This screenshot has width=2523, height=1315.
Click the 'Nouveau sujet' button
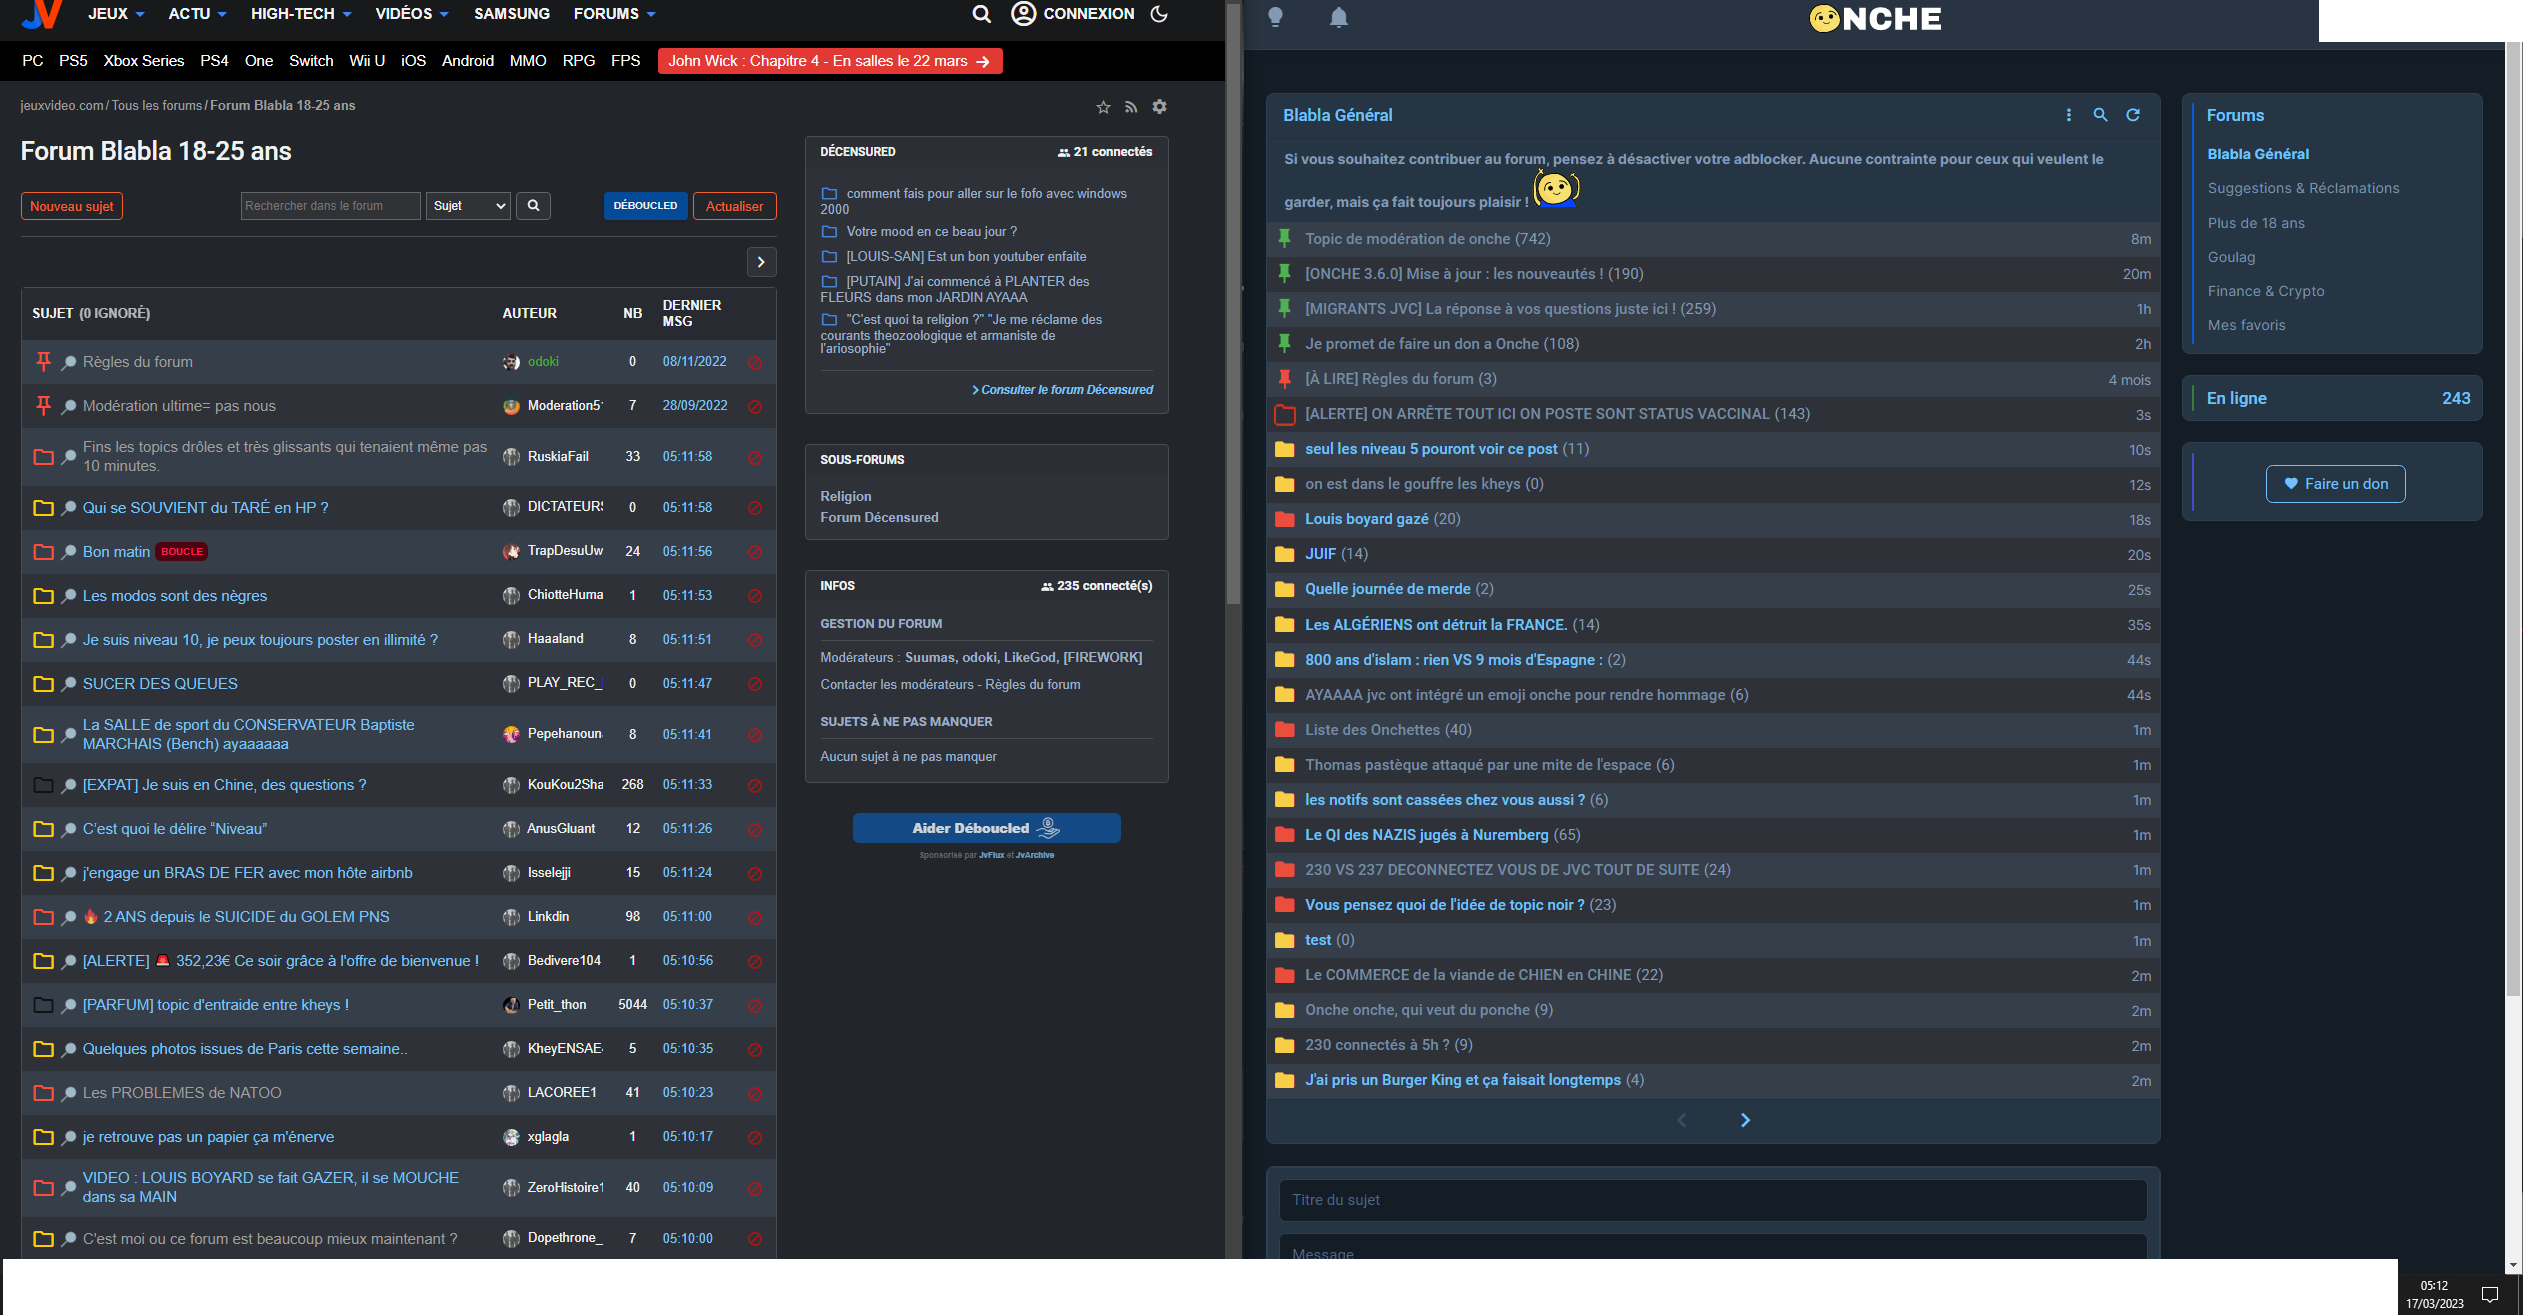pos(71,206)
